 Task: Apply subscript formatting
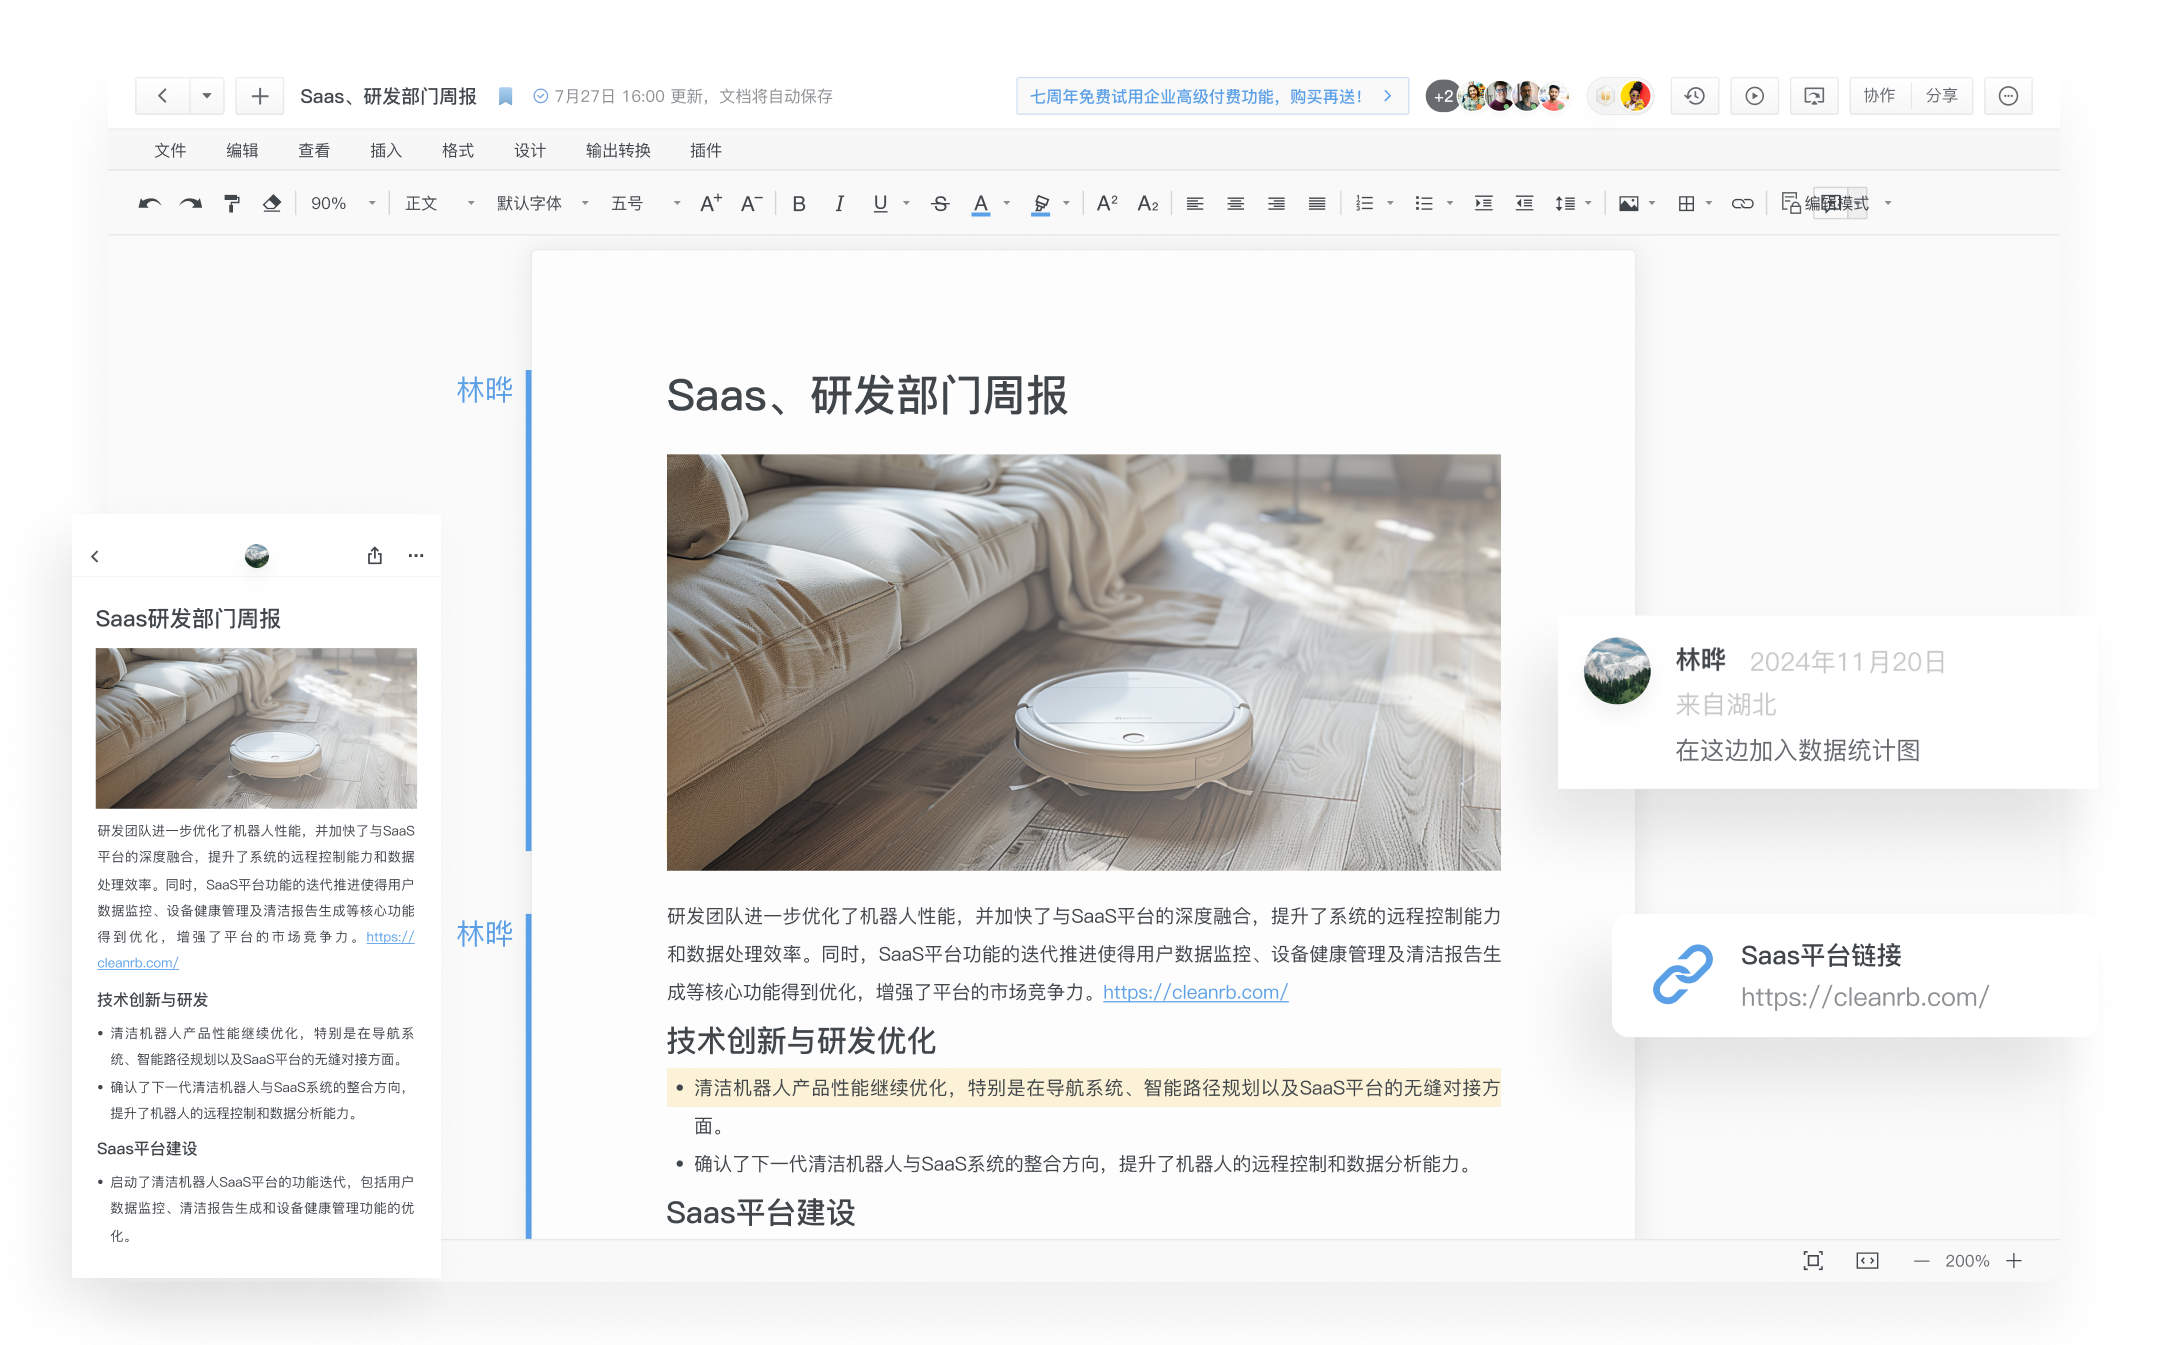point(1148,204)
